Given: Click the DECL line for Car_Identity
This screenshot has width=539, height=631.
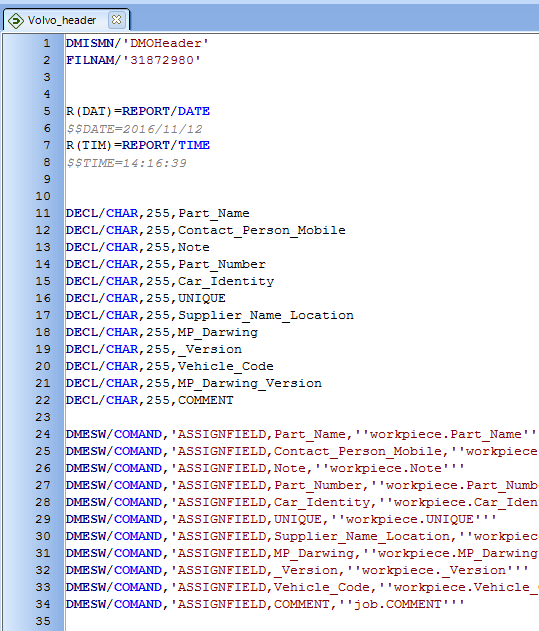Looking at the screenshot, I should [x=170, y=281].
